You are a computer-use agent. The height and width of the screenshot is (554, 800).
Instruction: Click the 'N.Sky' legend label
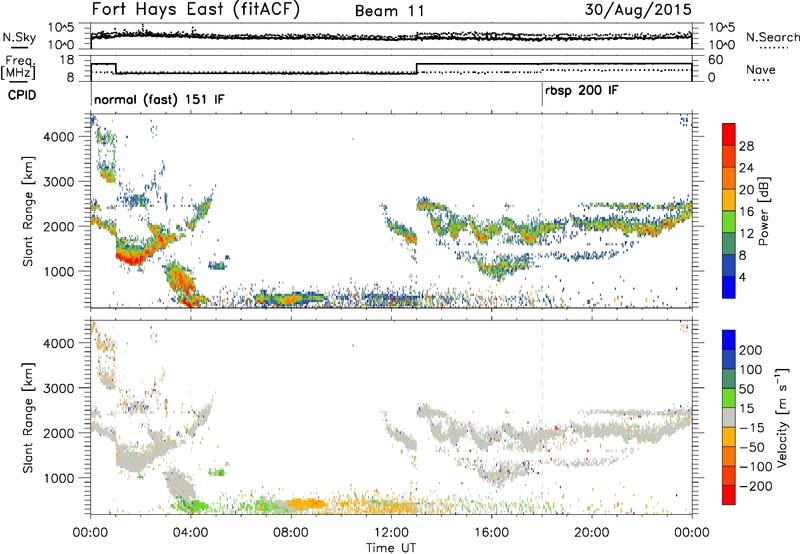(x=19, y=37)
